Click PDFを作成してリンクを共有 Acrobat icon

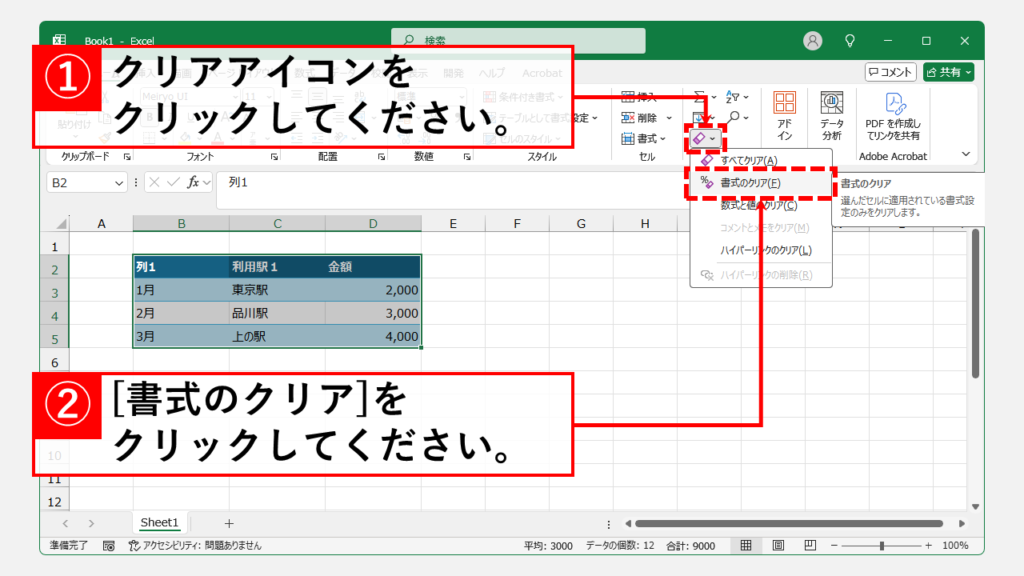[893, 116]
